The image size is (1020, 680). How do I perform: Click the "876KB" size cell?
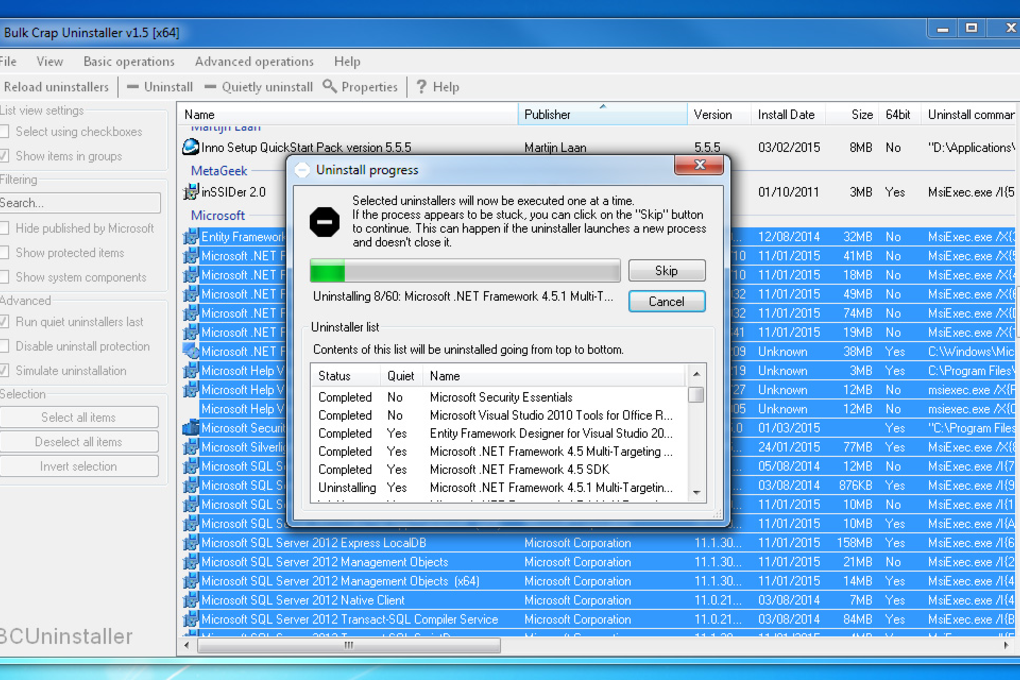856,485
